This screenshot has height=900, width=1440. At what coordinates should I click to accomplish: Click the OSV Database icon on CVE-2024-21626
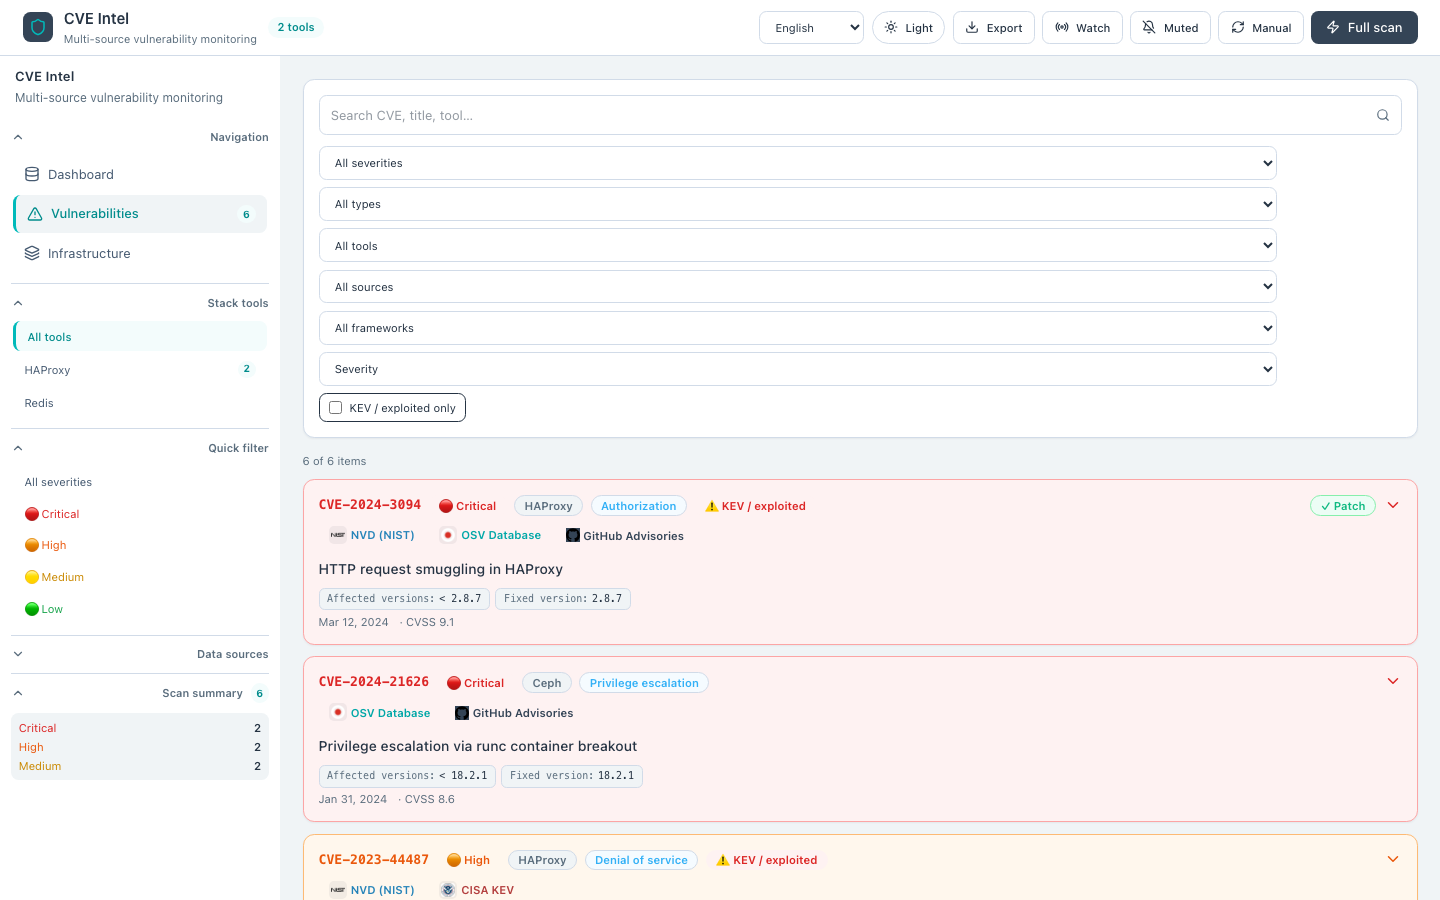(x=338, y=713)
